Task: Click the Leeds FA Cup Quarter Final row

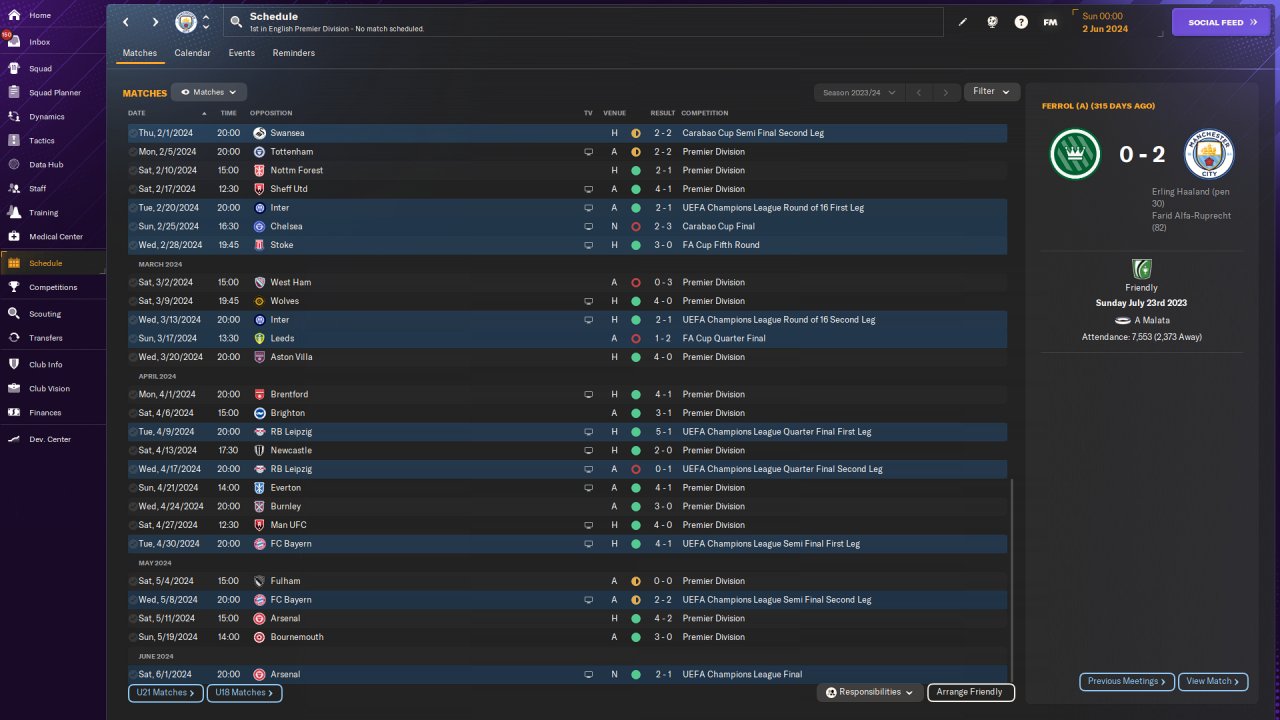Action: 567,338
